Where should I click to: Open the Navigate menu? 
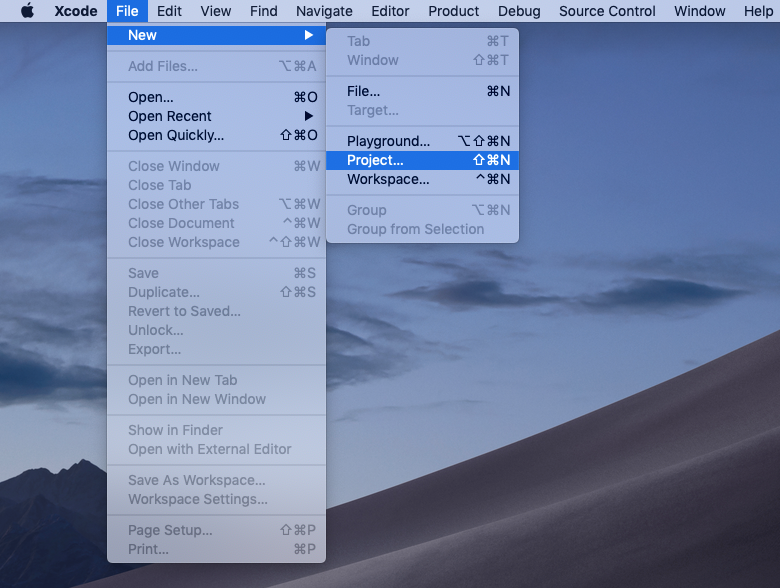point(324,10)
